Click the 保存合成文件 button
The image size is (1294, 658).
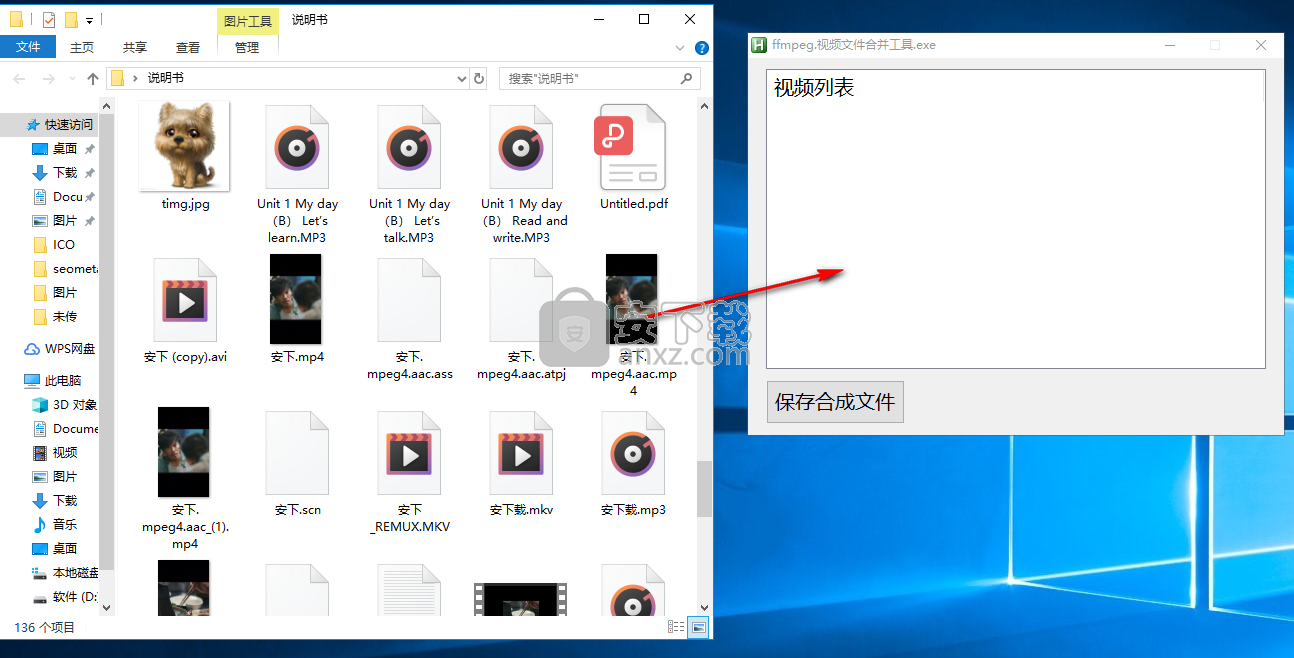(835, 402)
